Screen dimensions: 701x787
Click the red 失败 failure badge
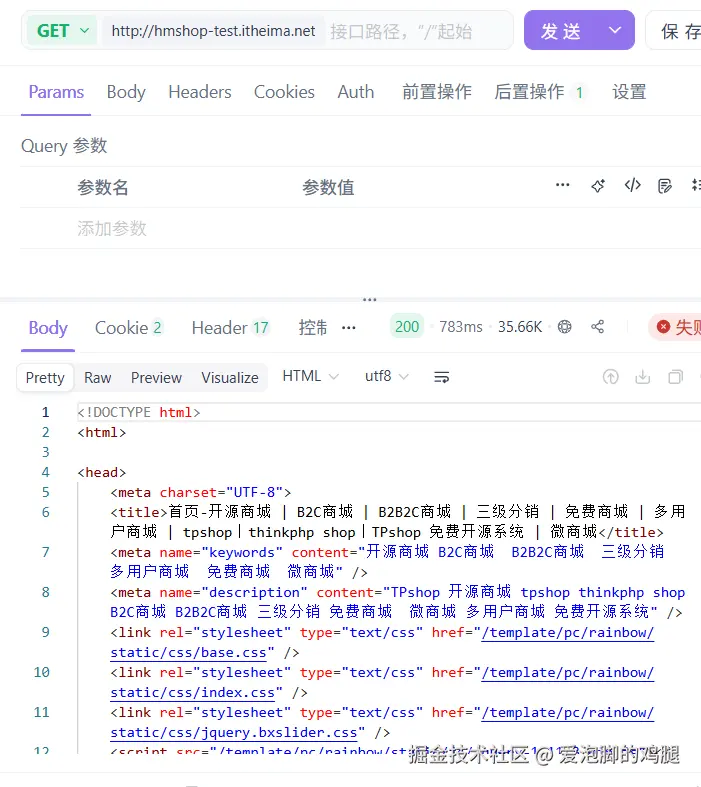pos(675,327)
